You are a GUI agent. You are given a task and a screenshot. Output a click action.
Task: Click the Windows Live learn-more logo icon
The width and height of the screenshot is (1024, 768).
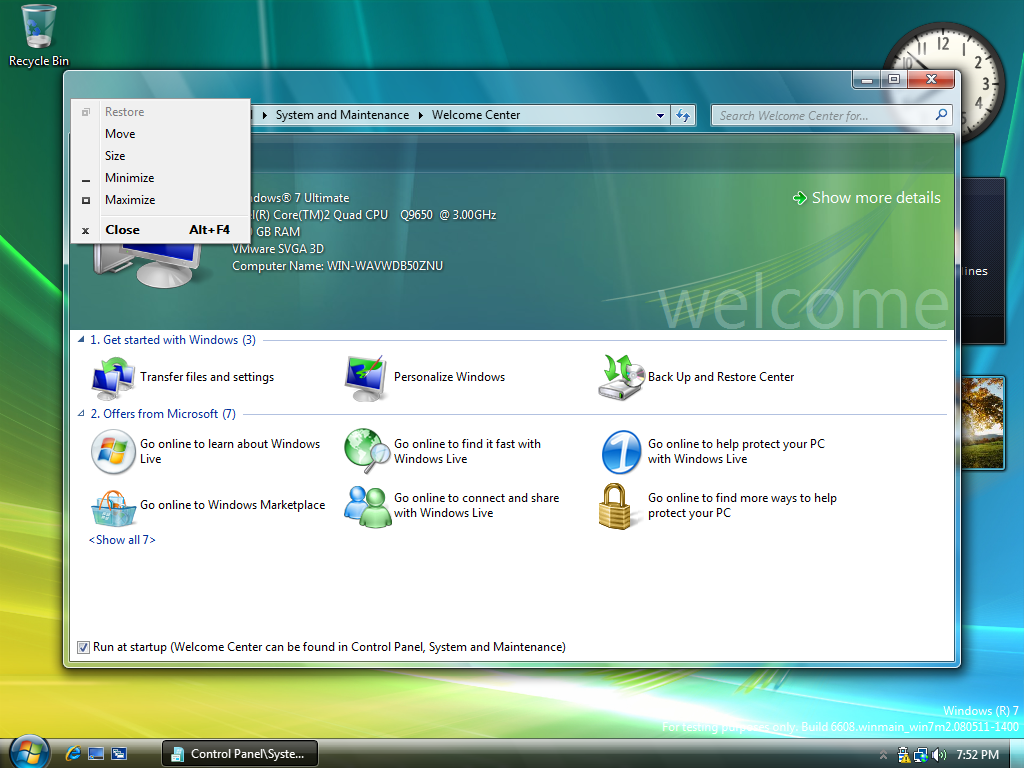113,452
